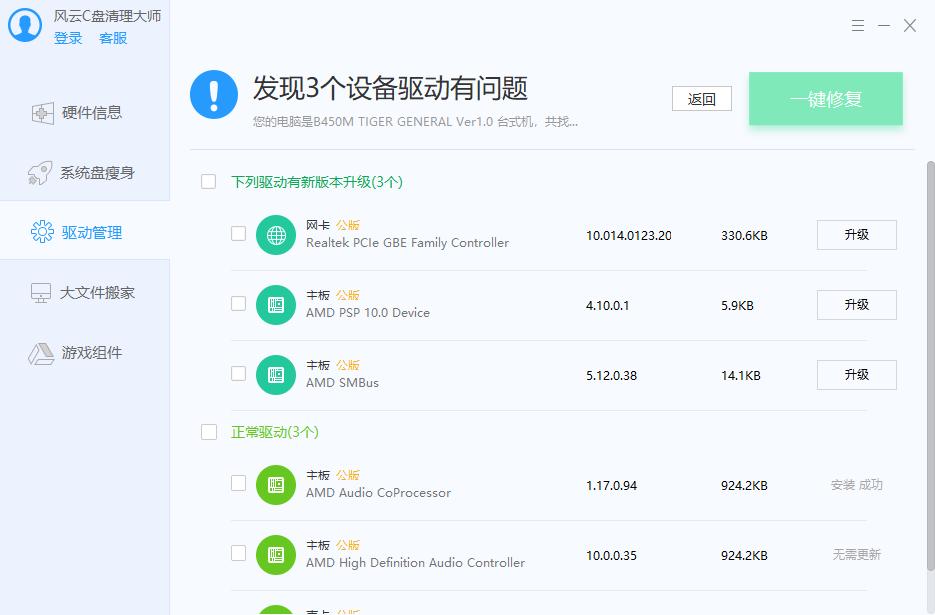Click the 登录 login link
935x615 pixels.
tap(68, 38)
